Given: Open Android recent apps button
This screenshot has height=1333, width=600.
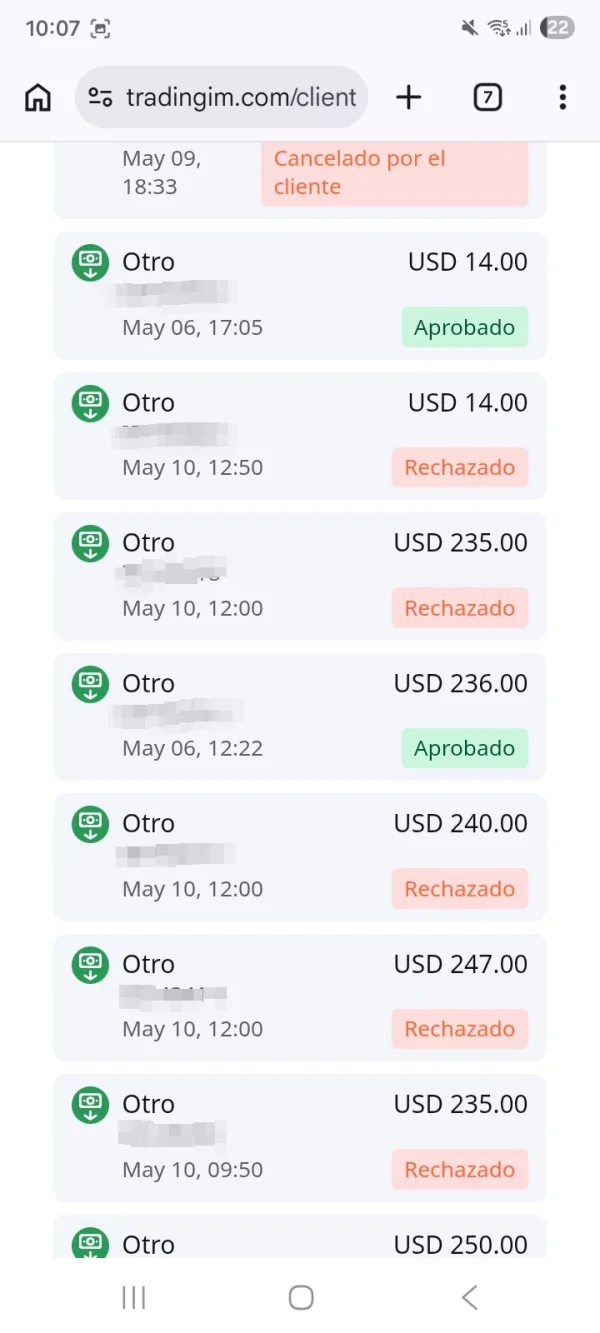Looking at the screenshot, I should (133, 1297).
